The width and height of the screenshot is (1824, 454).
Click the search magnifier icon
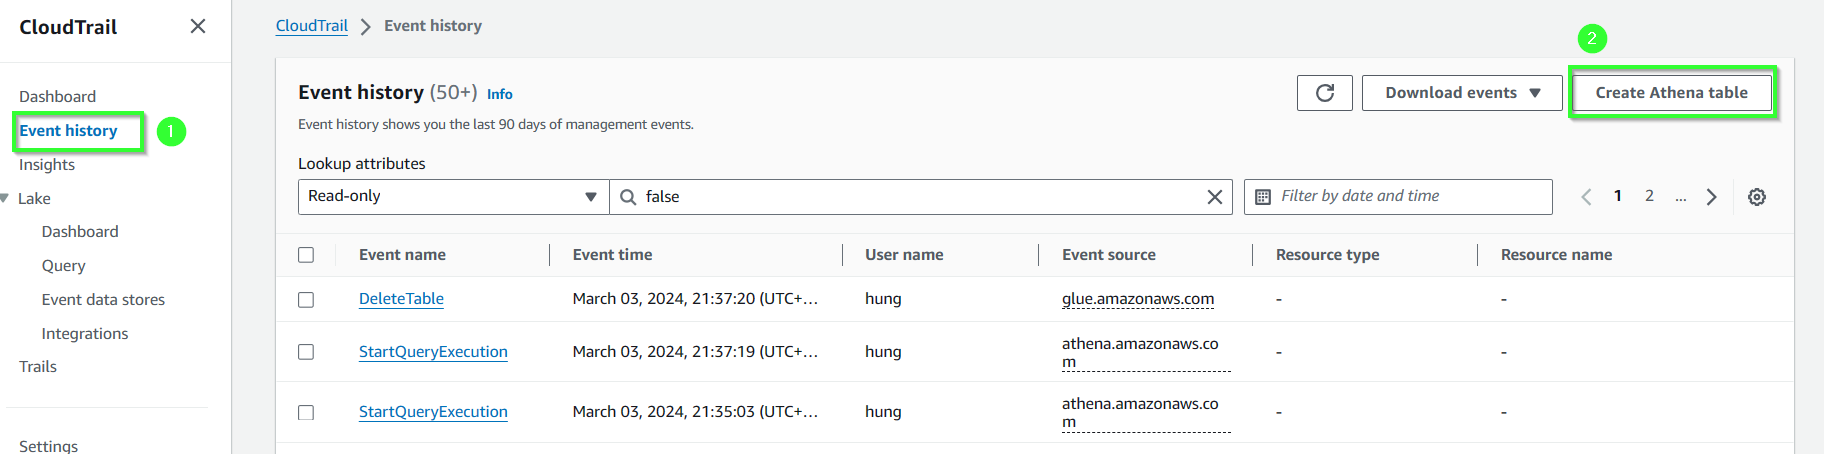click(x=628, y=197)
